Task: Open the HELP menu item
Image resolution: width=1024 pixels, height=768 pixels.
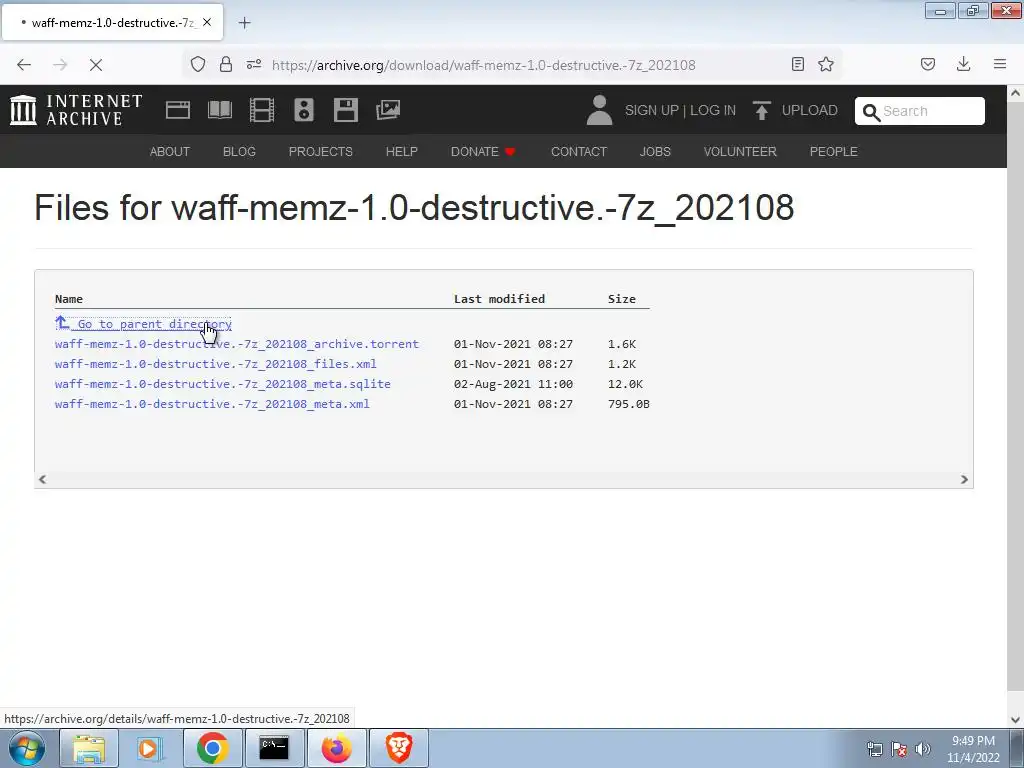Action: tap(402, 152)
